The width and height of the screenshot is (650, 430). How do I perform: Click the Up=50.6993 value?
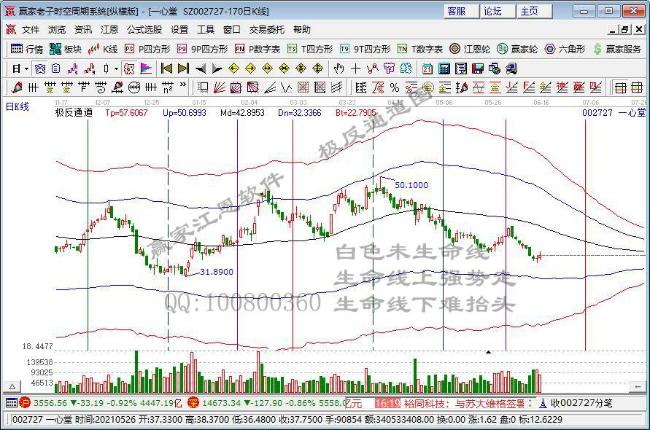[x=184, y=112]
